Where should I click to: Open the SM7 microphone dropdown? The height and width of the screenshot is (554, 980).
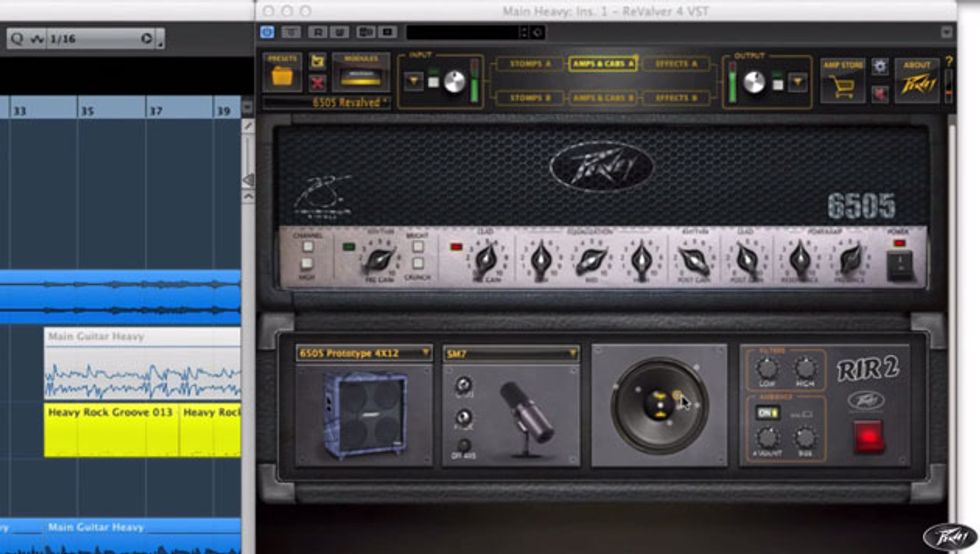point(511,353)
